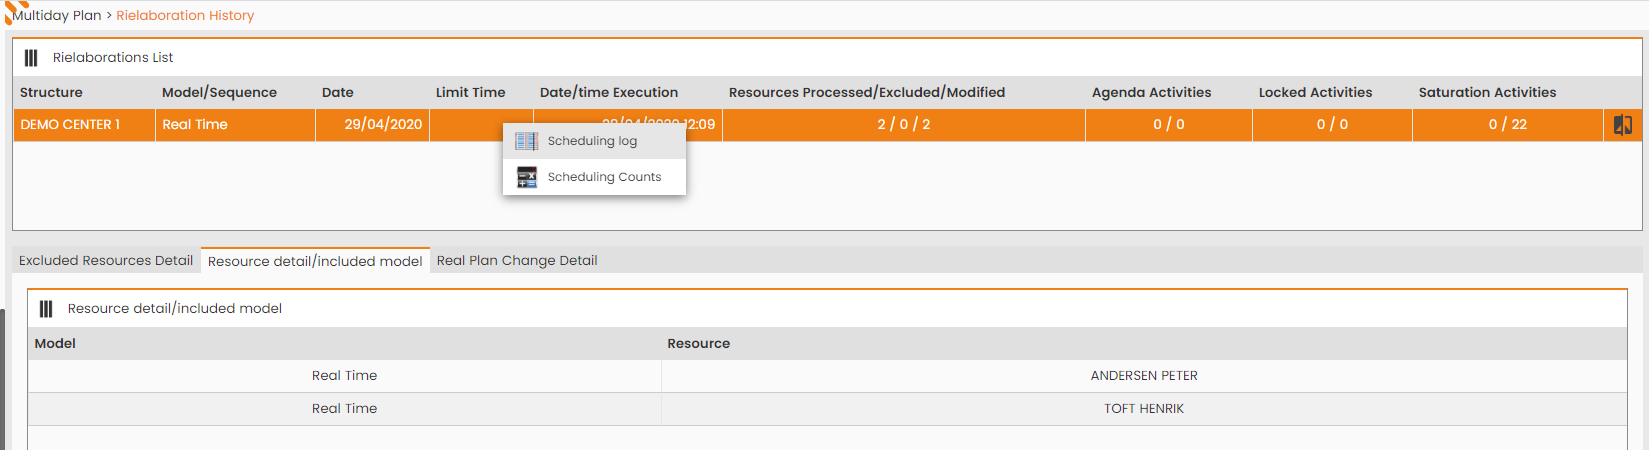Sort by Date/time Execution column header

point(609,93)
